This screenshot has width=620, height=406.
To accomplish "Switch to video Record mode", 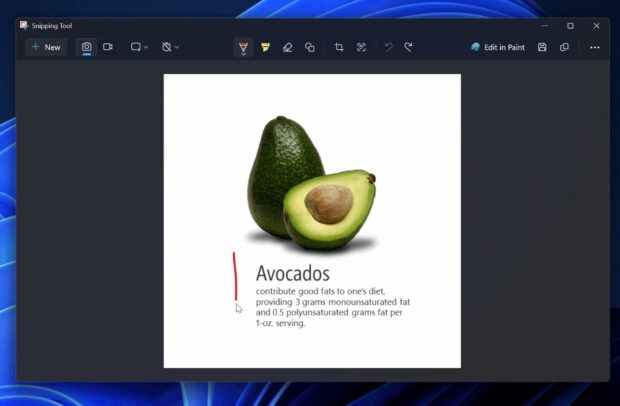I will pyautogui.click(x=107, y=47).
